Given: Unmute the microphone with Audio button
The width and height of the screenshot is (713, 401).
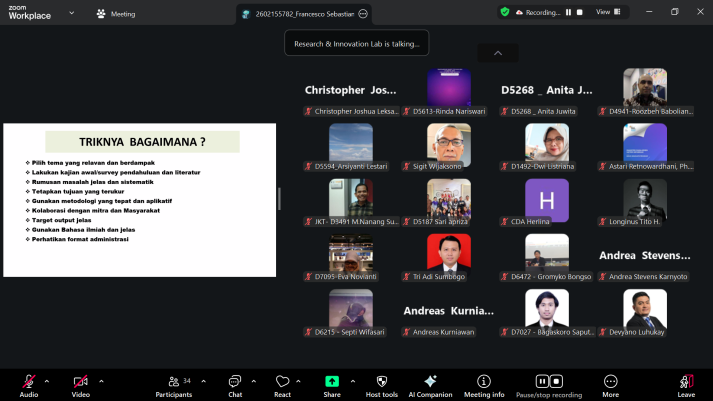Looking at the screenshot, I should pos(28,382).
